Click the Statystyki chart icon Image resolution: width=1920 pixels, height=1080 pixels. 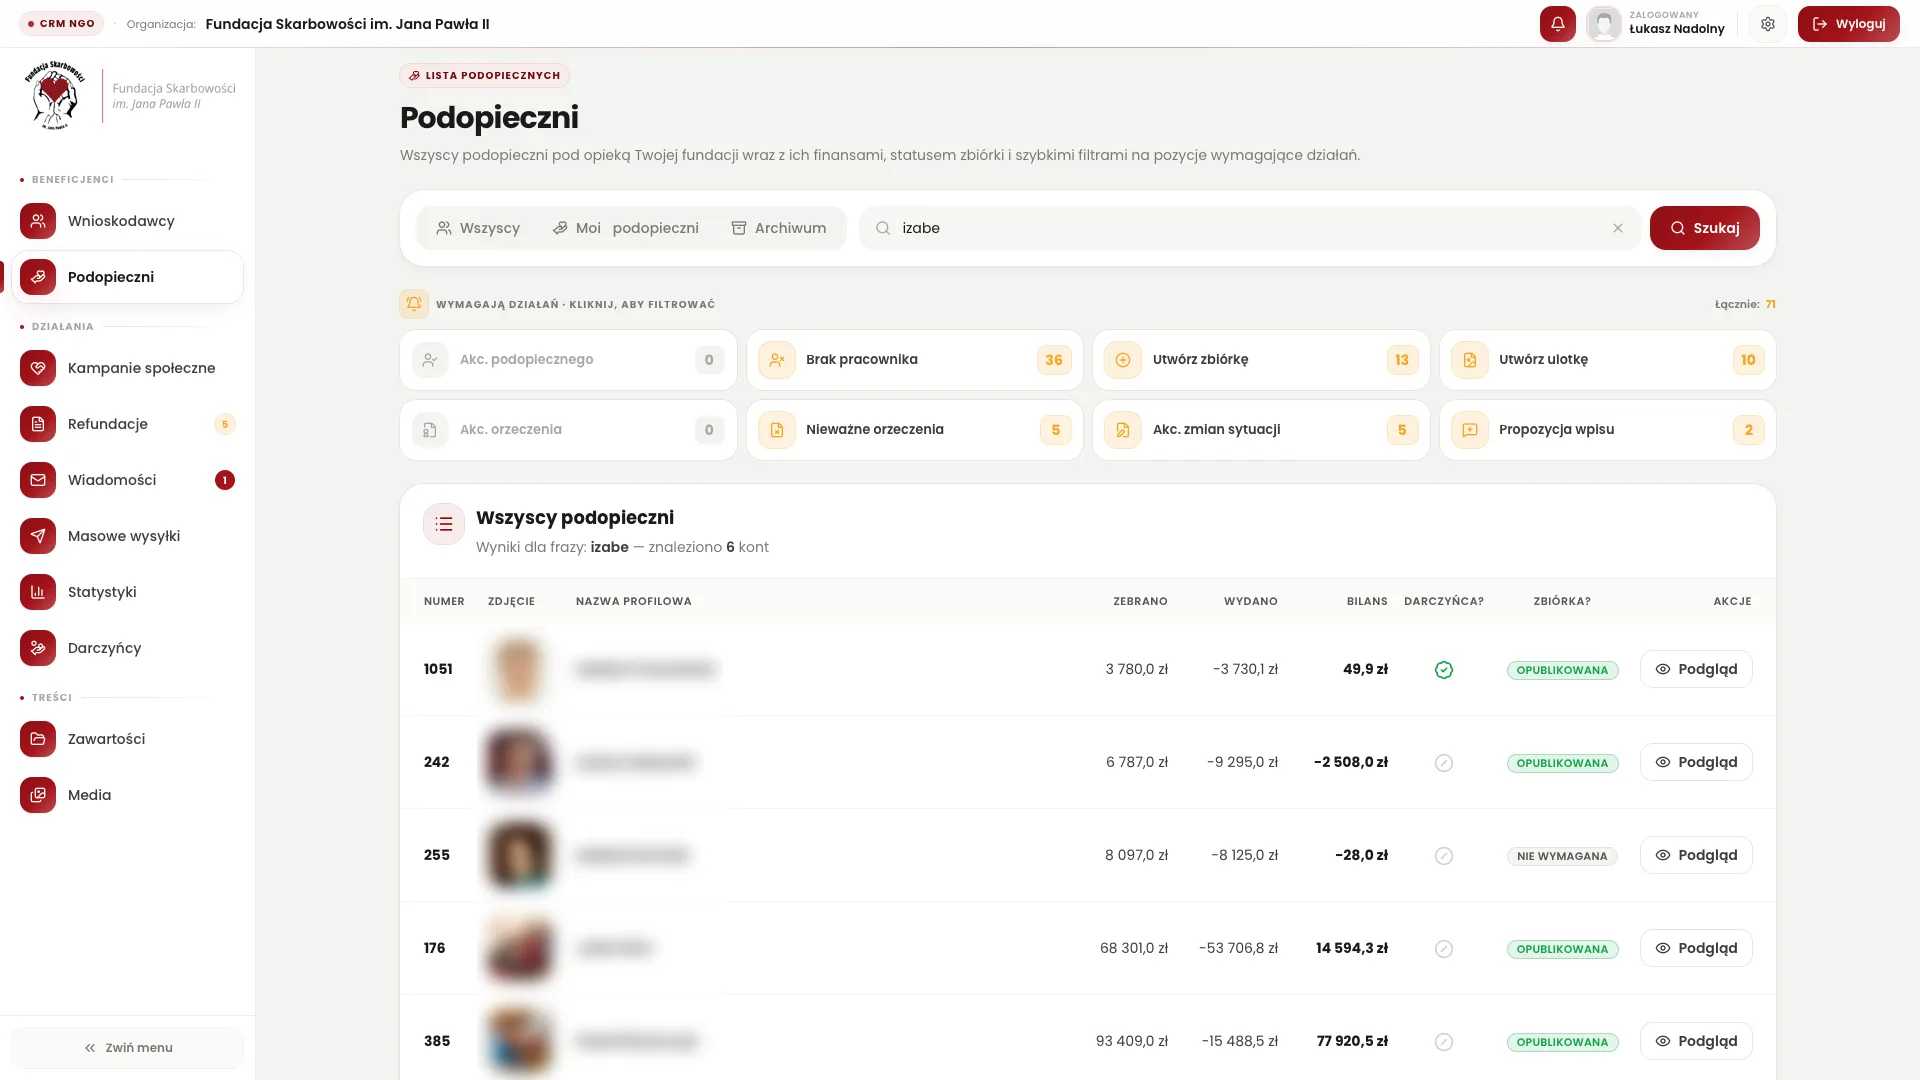(x=38, y=592)
